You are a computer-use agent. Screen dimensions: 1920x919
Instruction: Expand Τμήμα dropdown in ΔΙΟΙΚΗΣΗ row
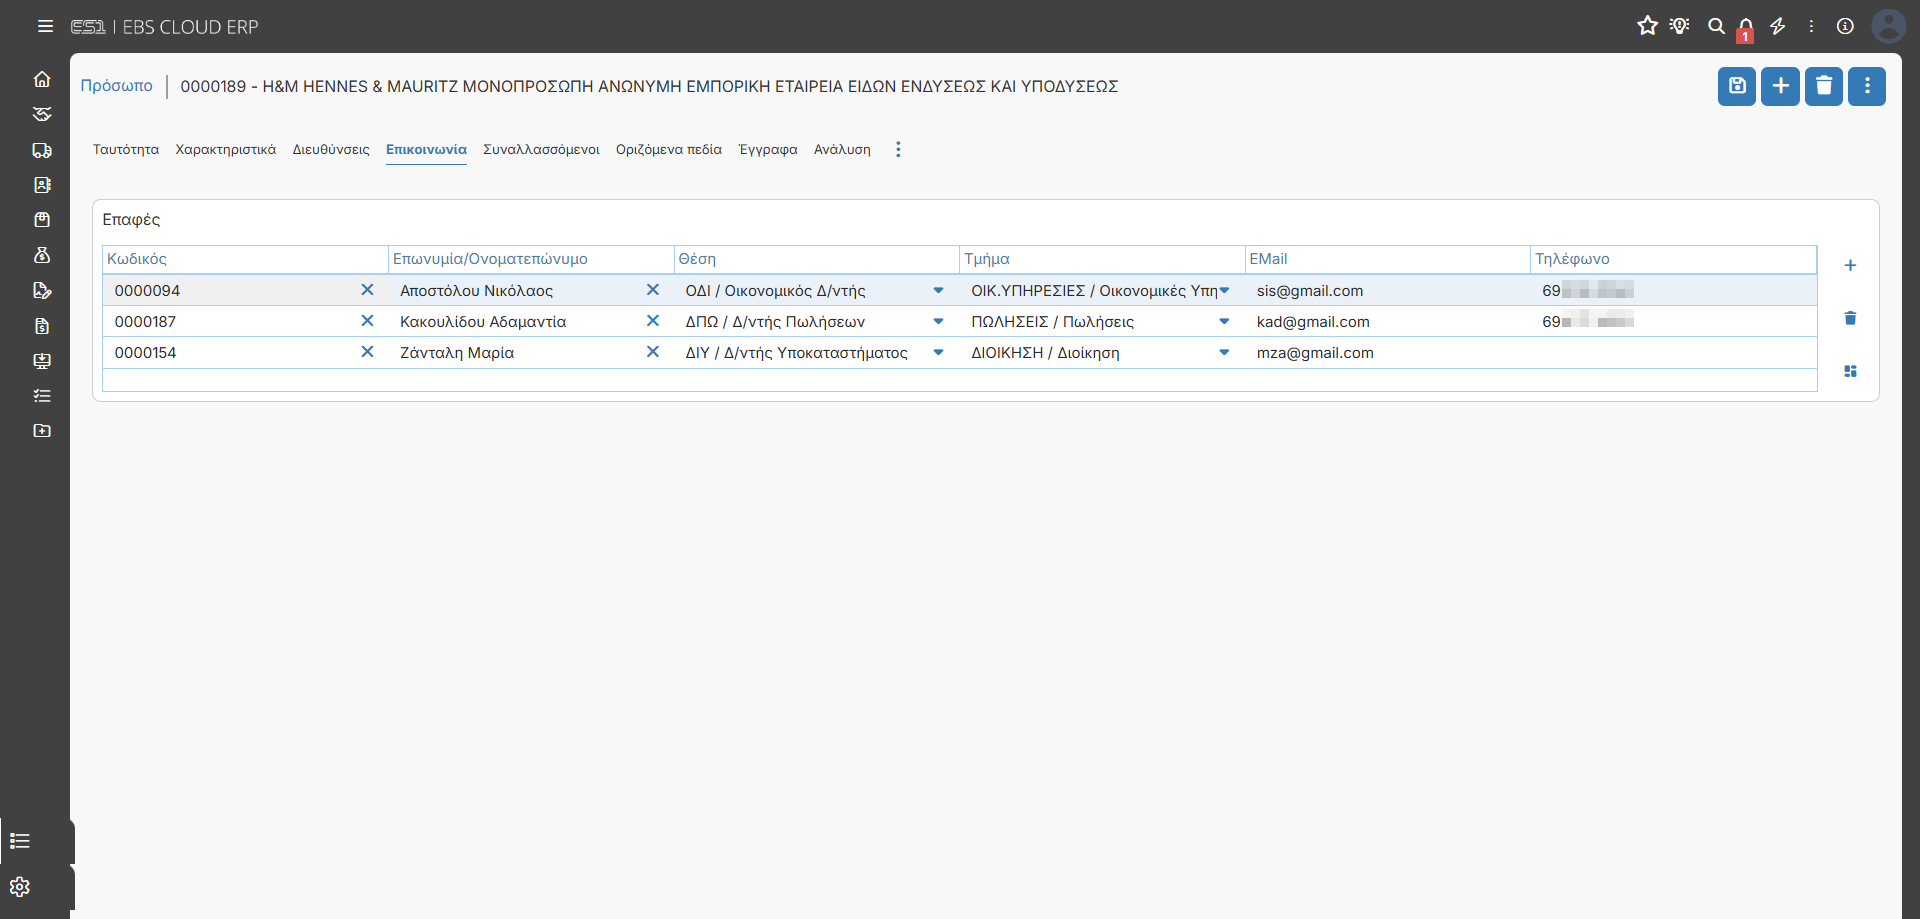(1224, 353)
